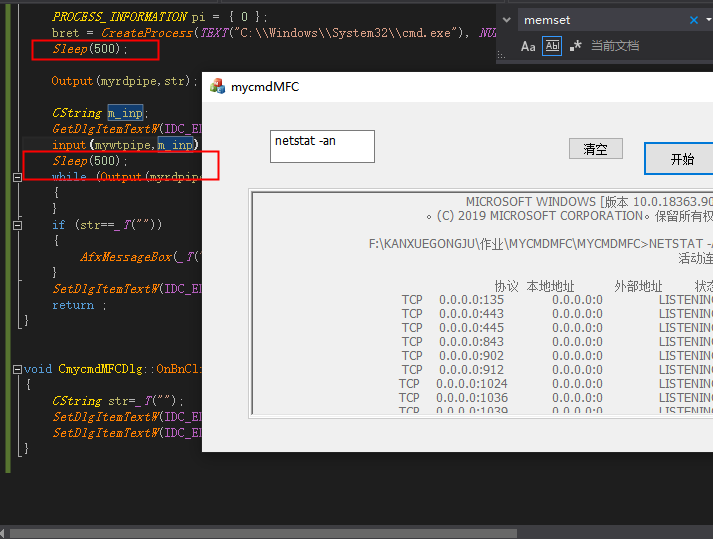Screen dimensions: 713x539
Task: Click the netstat -an command input box
Action: click(322, 146)
